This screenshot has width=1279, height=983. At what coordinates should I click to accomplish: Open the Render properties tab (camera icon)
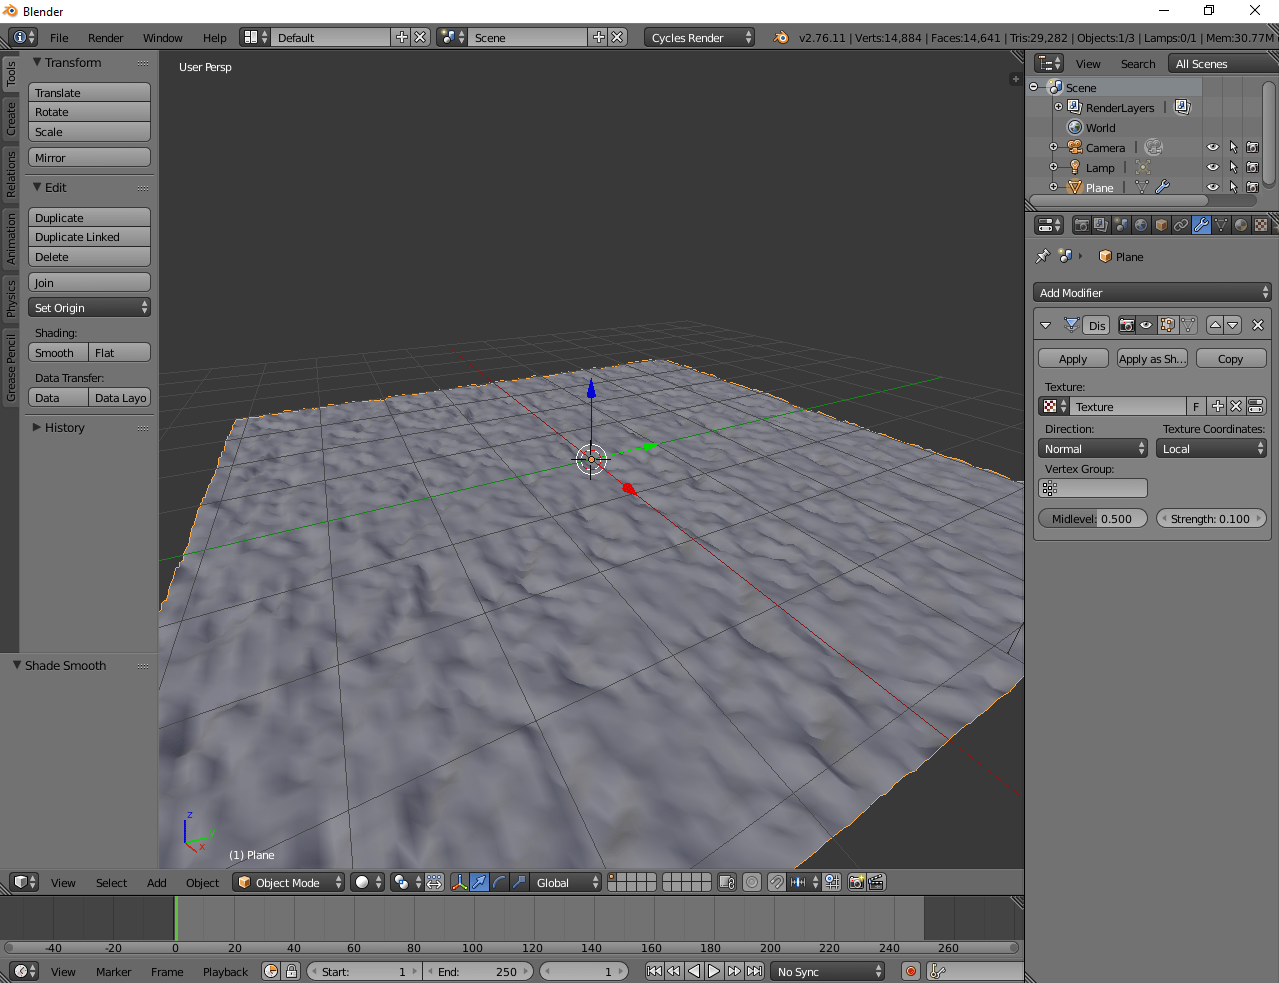(x=1081, y=224)
